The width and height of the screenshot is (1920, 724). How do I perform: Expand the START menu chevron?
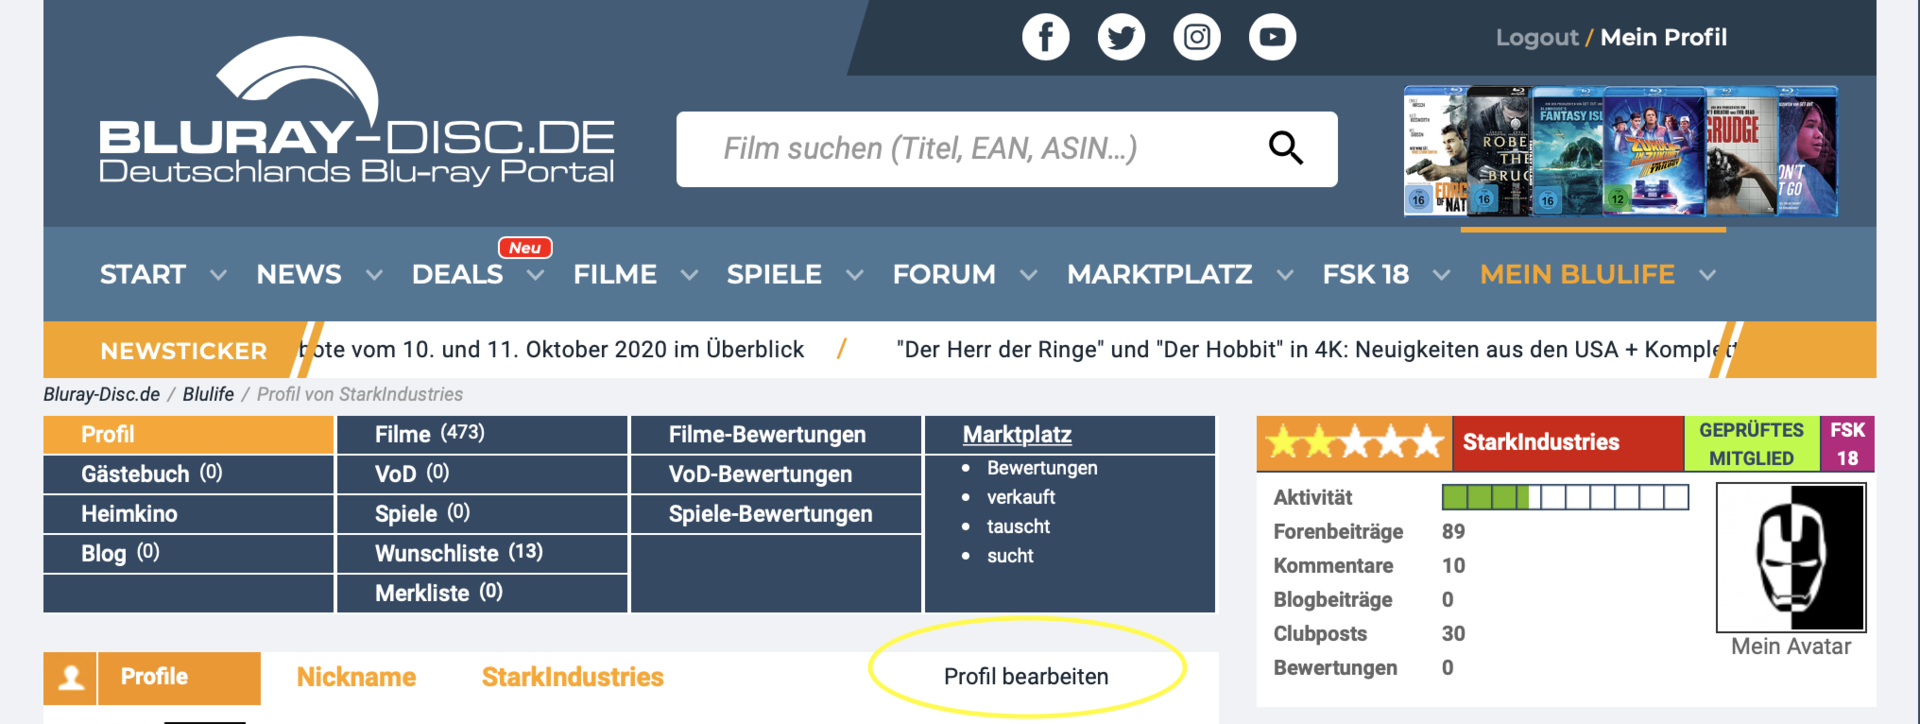click(x=218, y=275)
